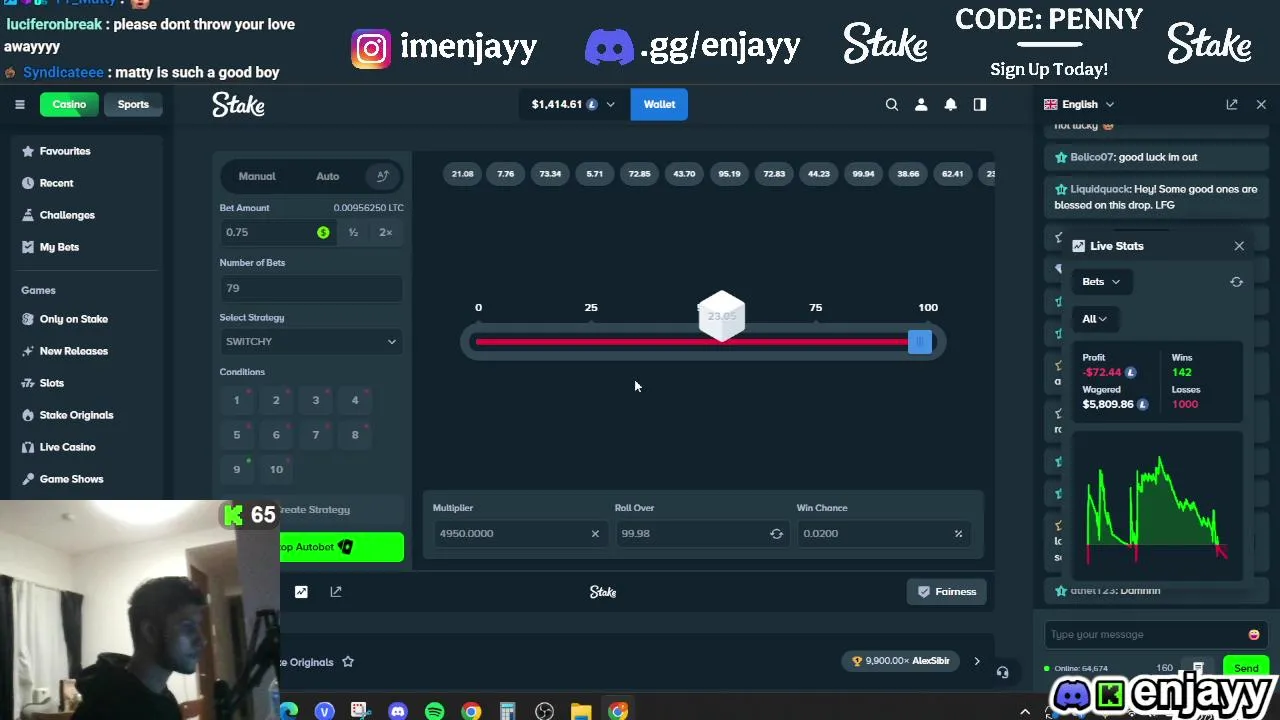Click past result 99.94 pill
This screenshot has width=1280, height=720.
pyautogui.click(x=863, y=174)
